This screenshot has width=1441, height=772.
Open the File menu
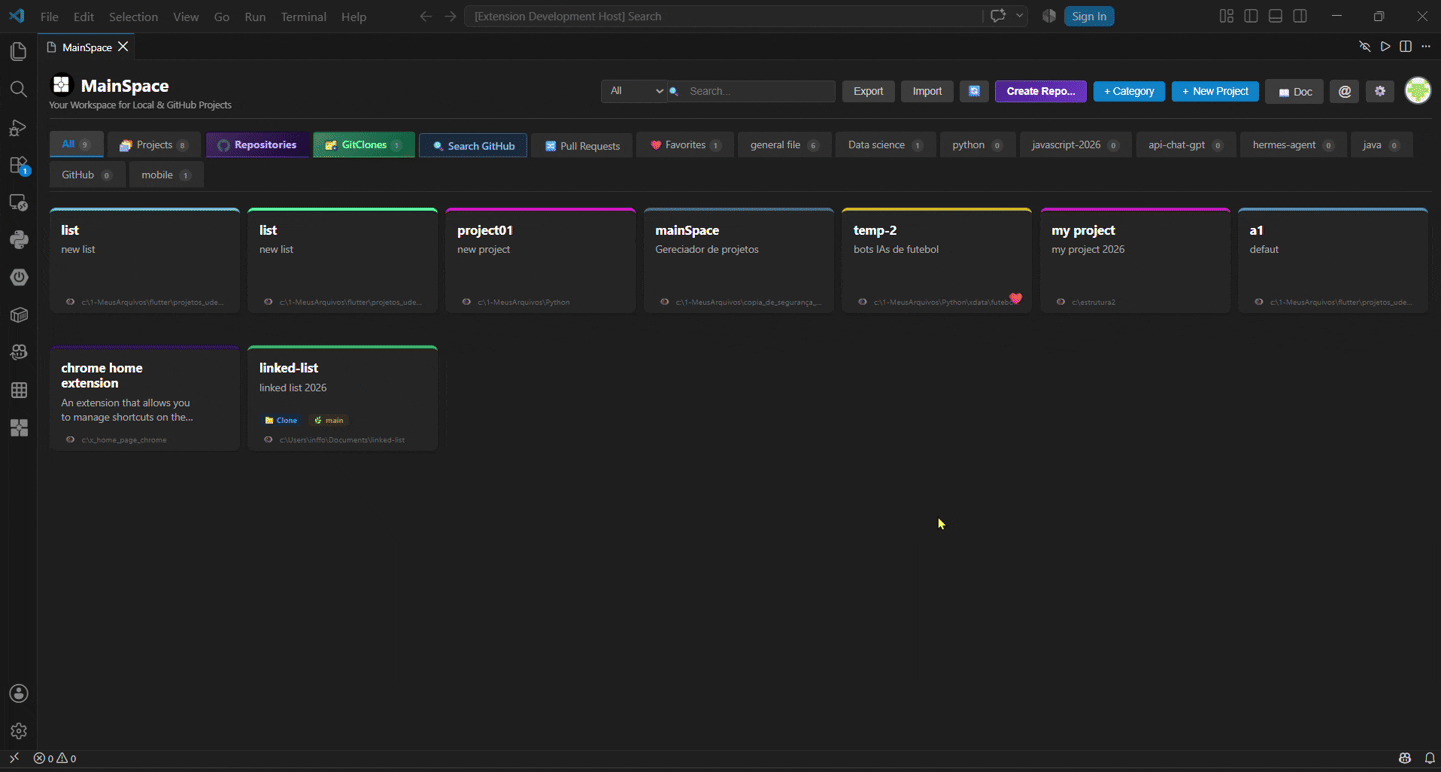(49, 17)
